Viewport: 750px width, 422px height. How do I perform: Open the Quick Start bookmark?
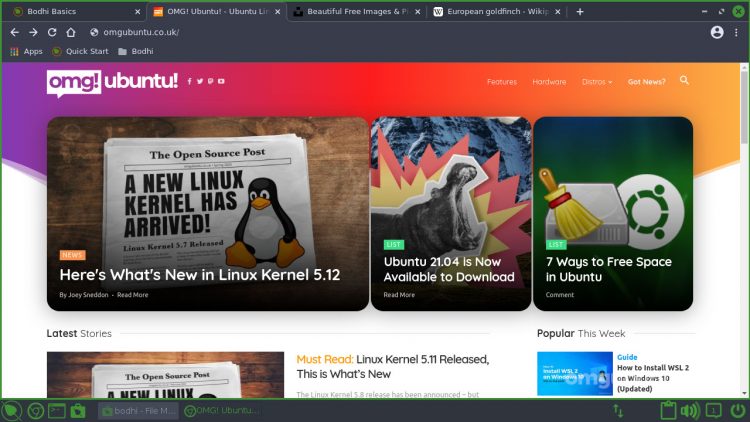pyautogui.click(x=80, y=51)
